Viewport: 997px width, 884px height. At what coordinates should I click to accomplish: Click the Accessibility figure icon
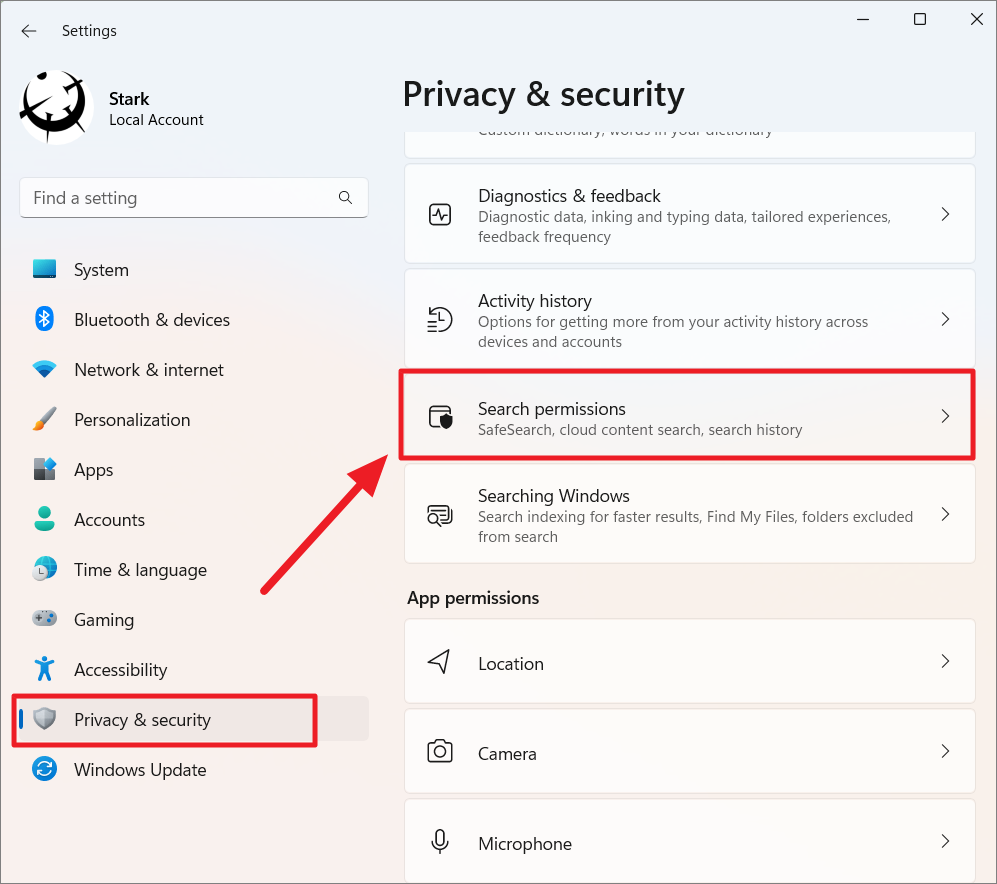click(x=45, y=669)
